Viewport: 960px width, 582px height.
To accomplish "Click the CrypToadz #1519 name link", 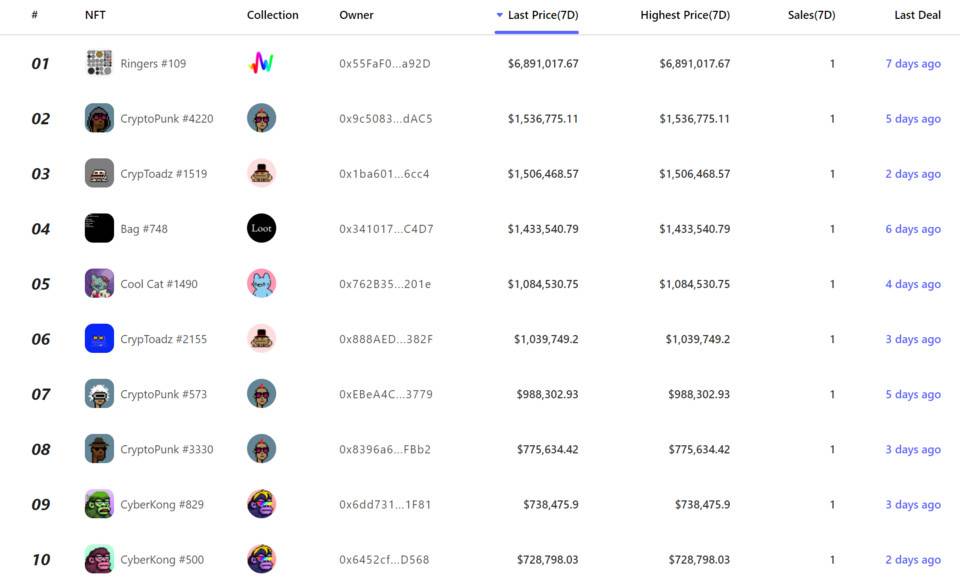I will click(x=163, y=174).
